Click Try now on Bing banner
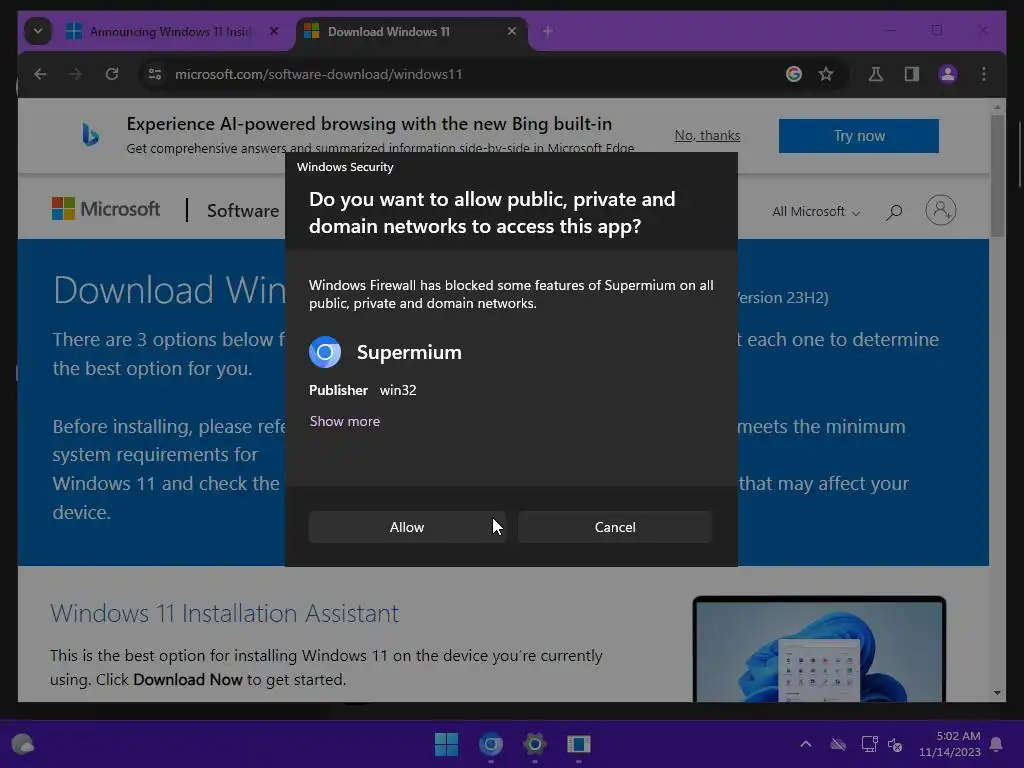The height and width of the screenshot is (768, 1024). (859, 136)
